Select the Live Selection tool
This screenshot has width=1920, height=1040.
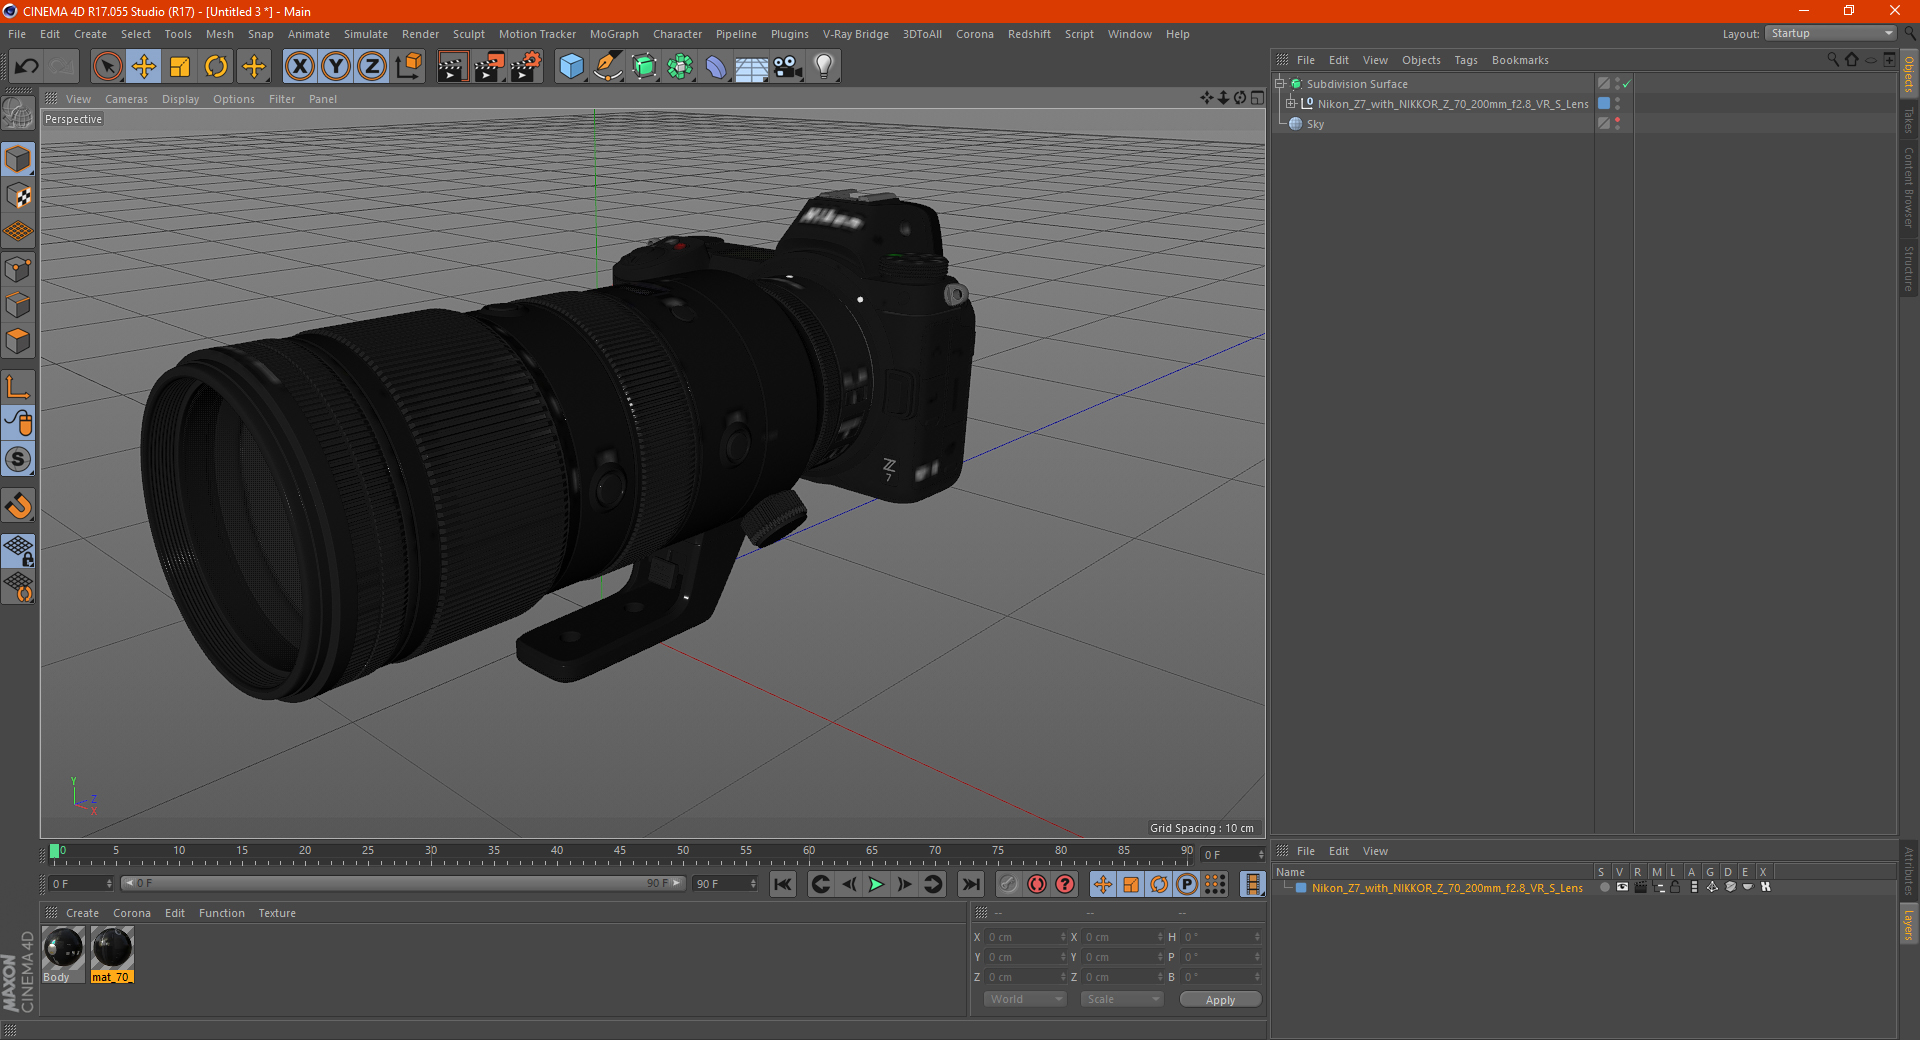pyautogui.click(x=107, y=67)
